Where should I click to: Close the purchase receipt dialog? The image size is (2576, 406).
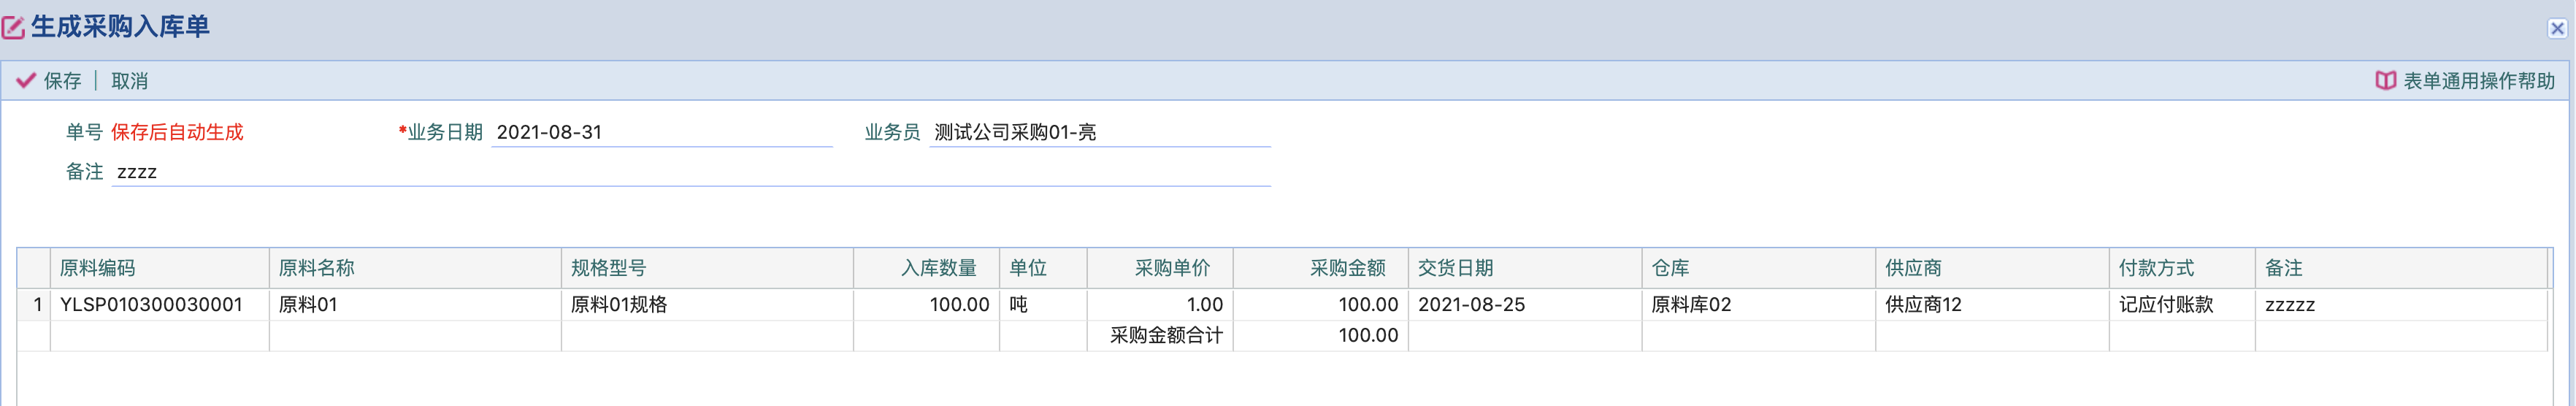[x=2557, y=28]
